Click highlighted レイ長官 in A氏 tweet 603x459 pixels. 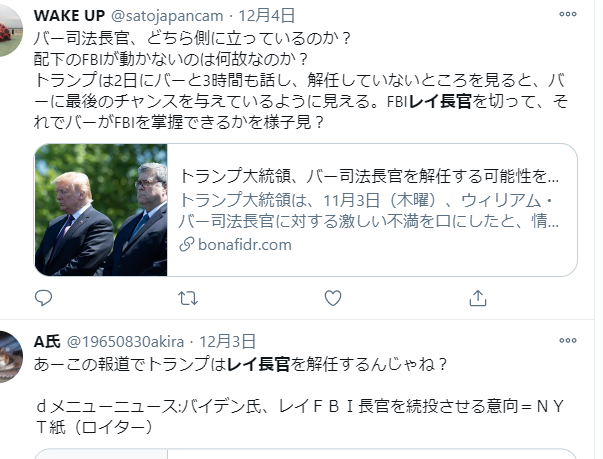pyautogui.click(x=258, y=364)
